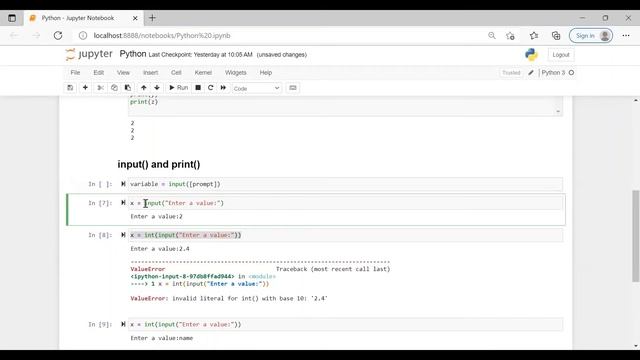Rename the notebook title Python

[x=133, y=54]
